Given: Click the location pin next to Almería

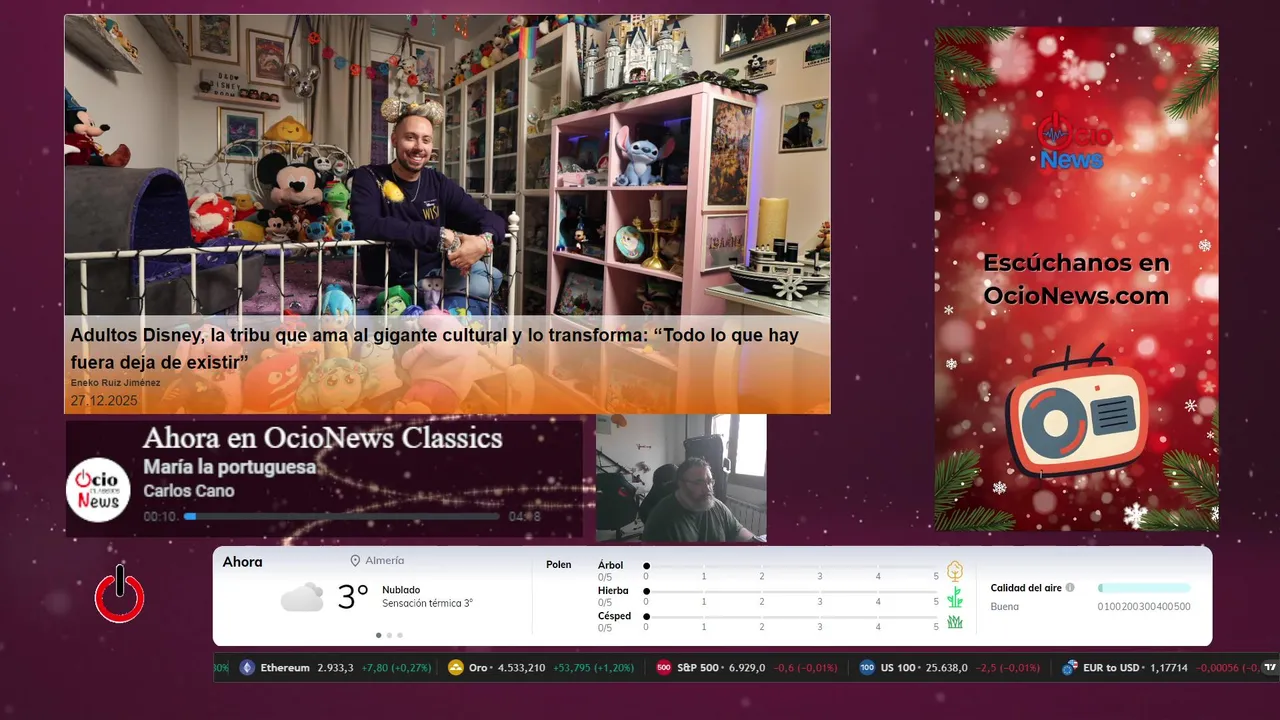Looking at the screenshot, I should coord(355,561).
